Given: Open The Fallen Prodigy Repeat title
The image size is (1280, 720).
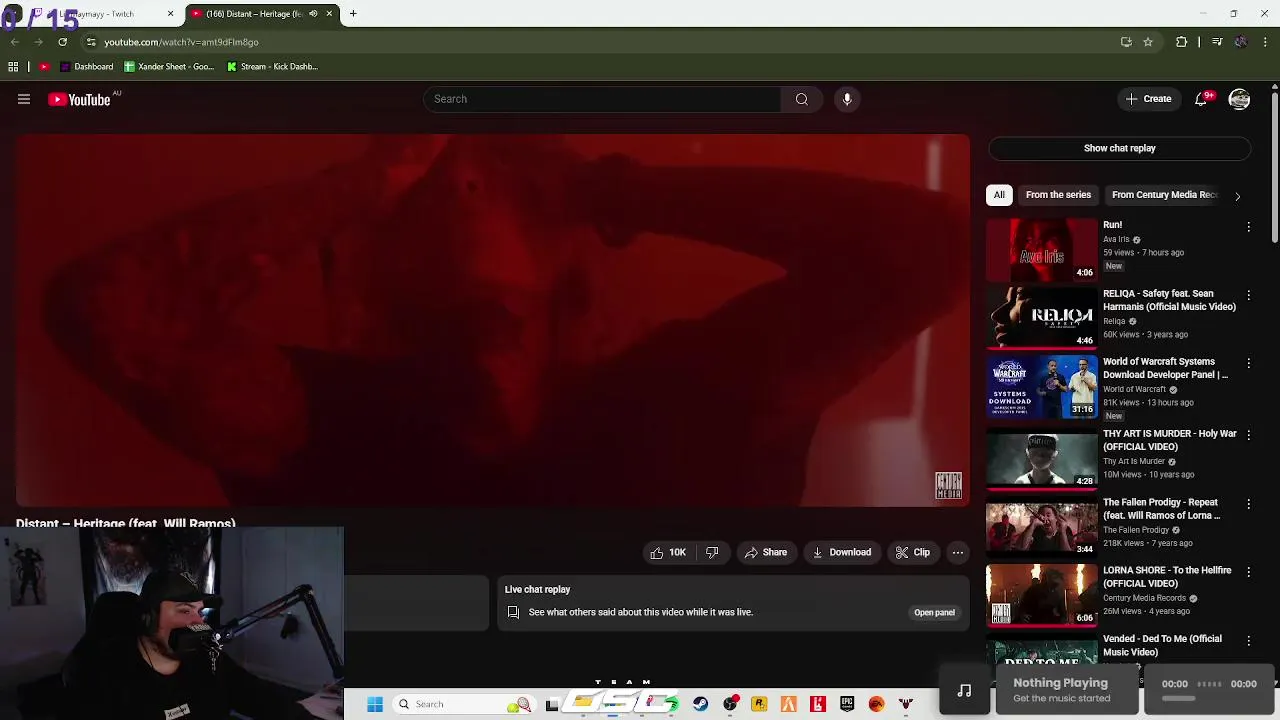Looking at the screenshot, I should coord(1162,509).
